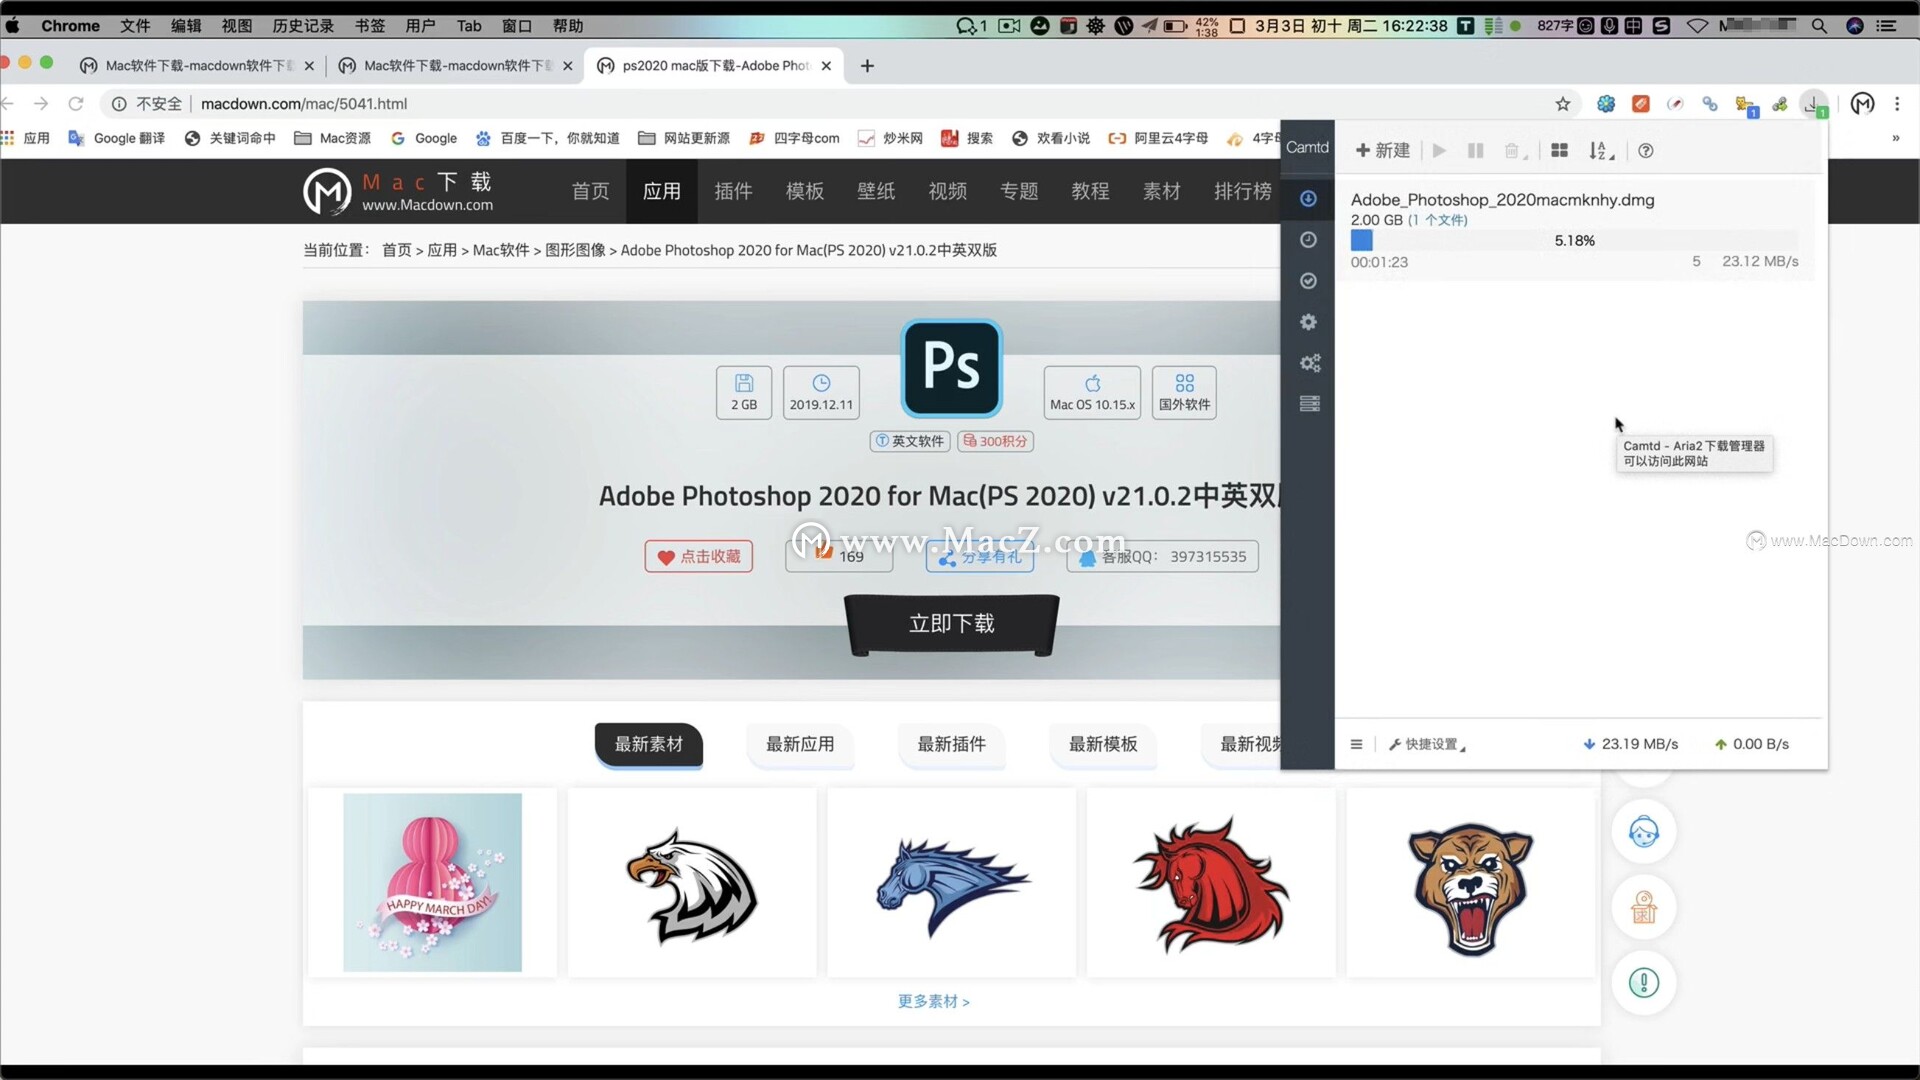
Task: Open the Mac资源 bookmark folder
Action: click(x=332, y=138)
